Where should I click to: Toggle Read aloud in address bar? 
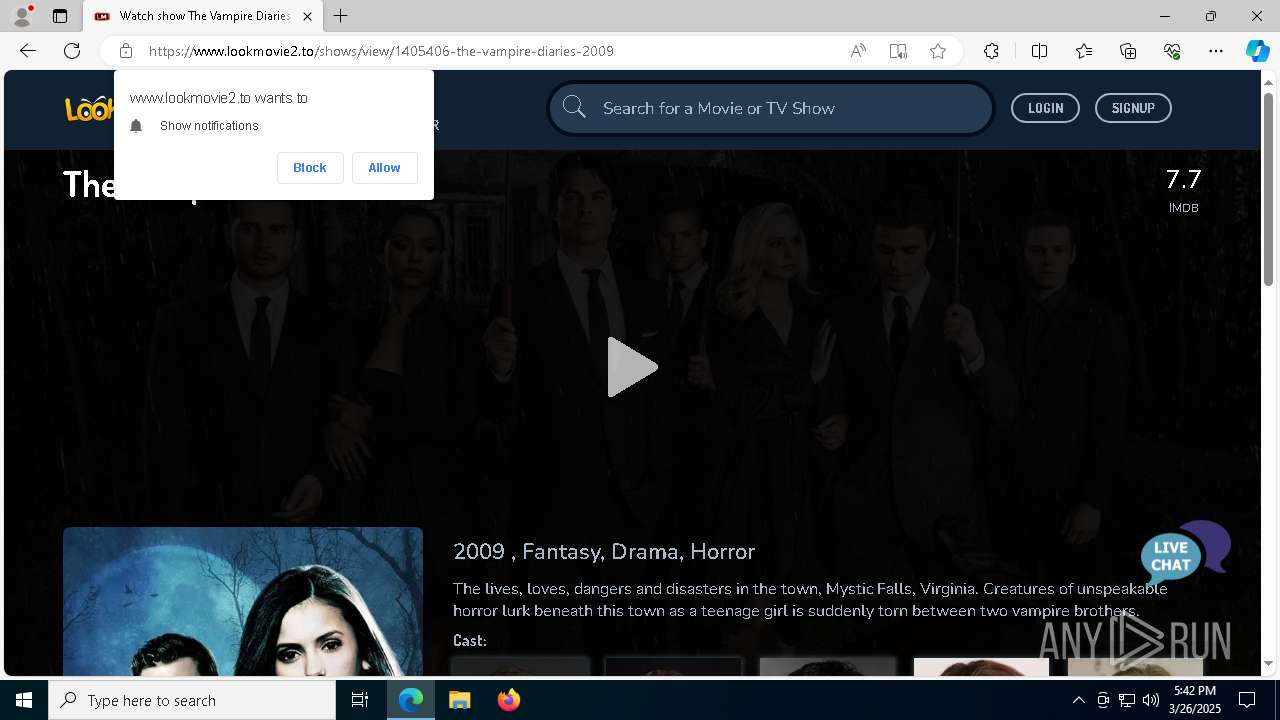[x=858, y=51]
